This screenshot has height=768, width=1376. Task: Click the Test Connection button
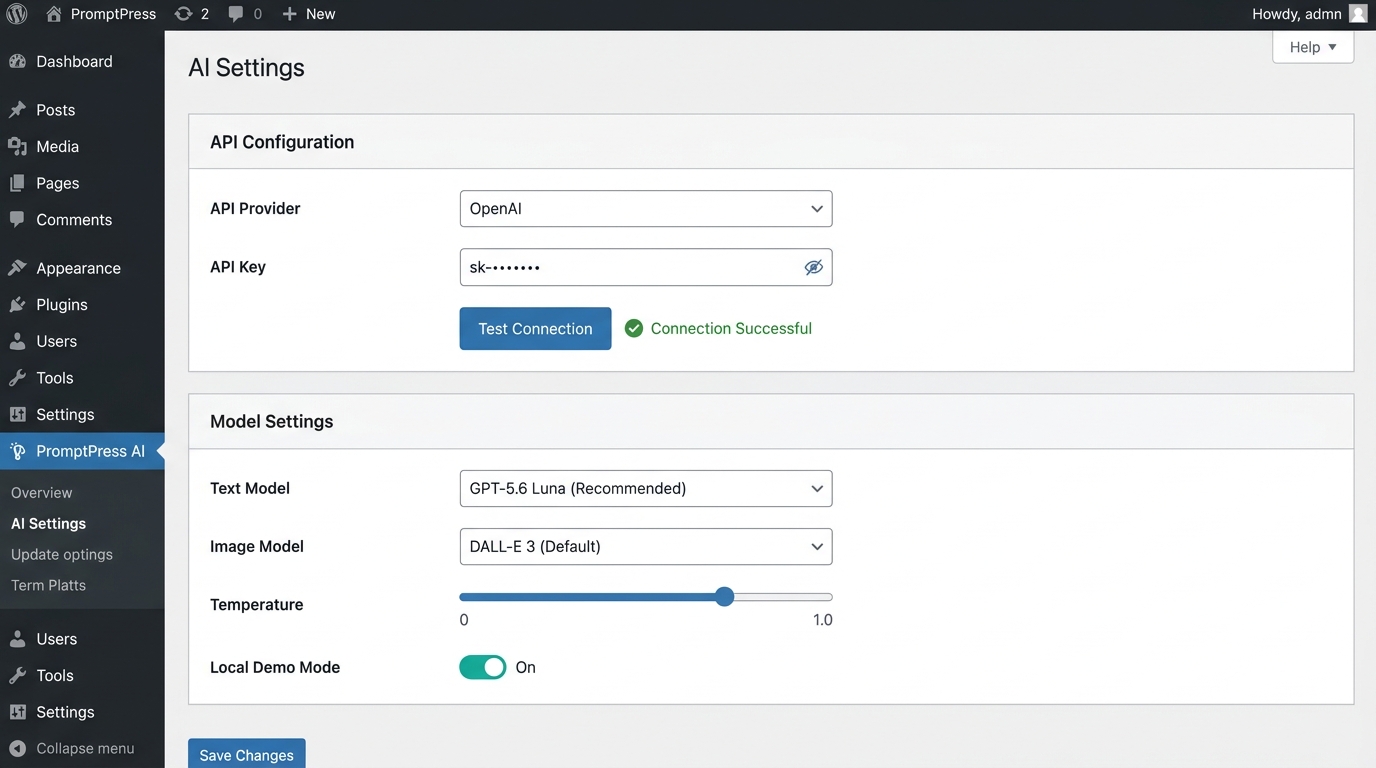pos(535,328)
